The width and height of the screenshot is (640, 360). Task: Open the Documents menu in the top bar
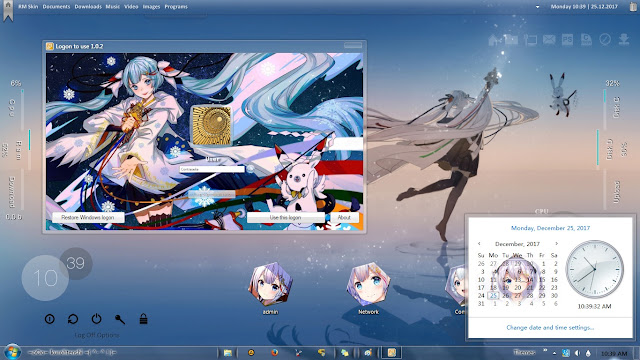pos(56,7)
